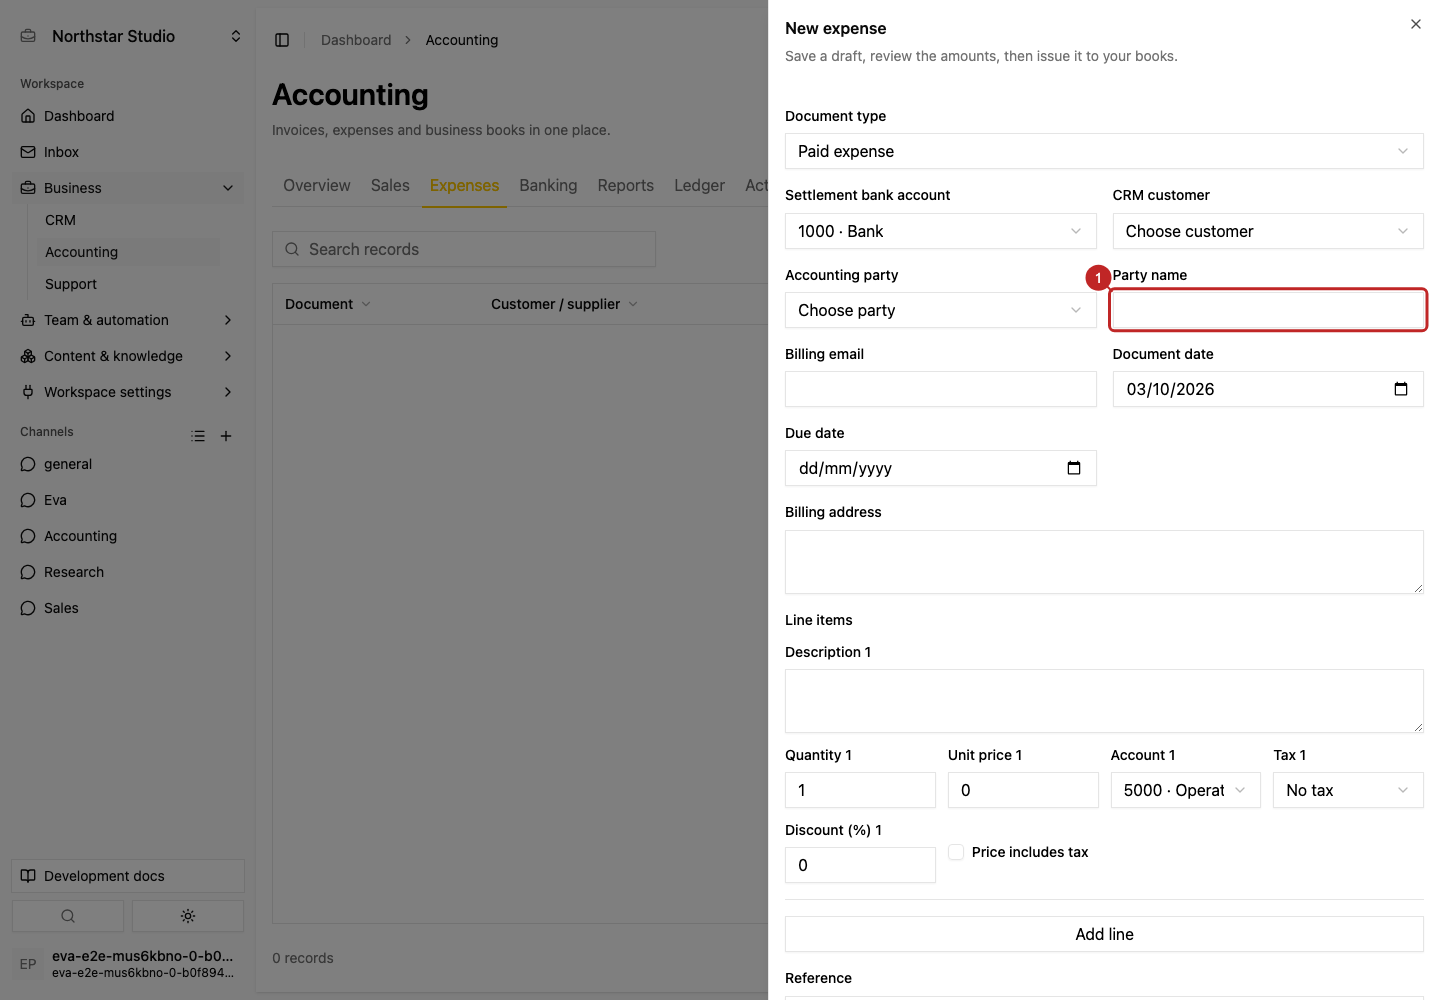Image resolution: width=1440 pixels, height=1000 pixels.
Task: Add a new channel with the plus icon
Action: coord(226,436)
